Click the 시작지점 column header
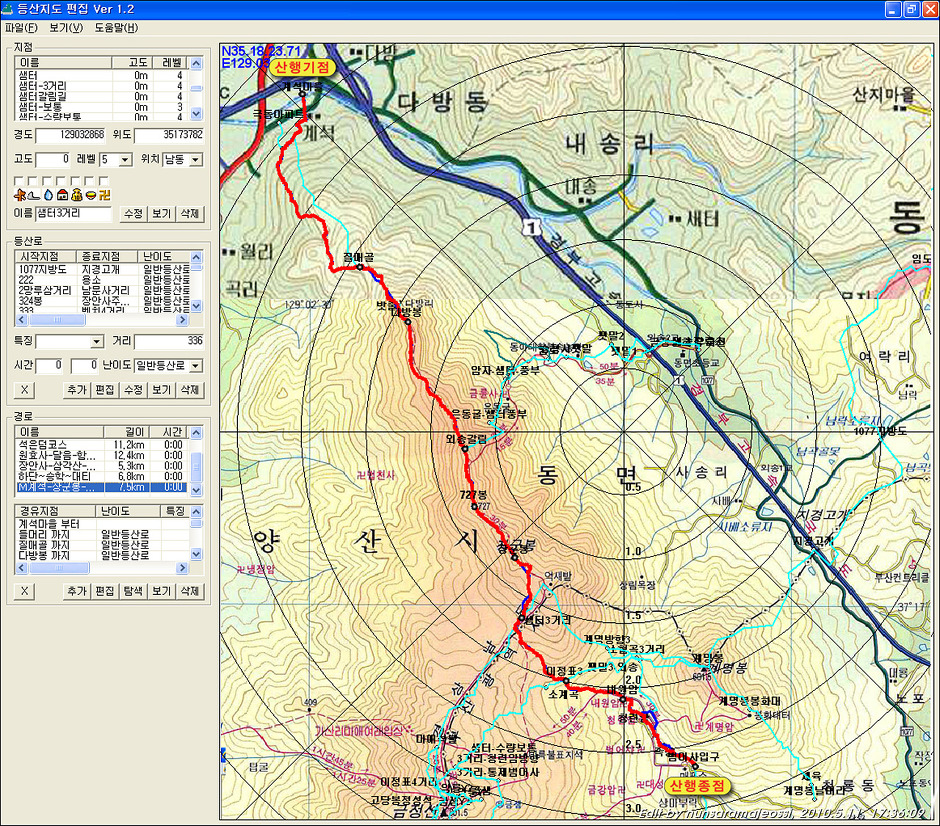Screen dimensions: 940x826 pos(47,257)
